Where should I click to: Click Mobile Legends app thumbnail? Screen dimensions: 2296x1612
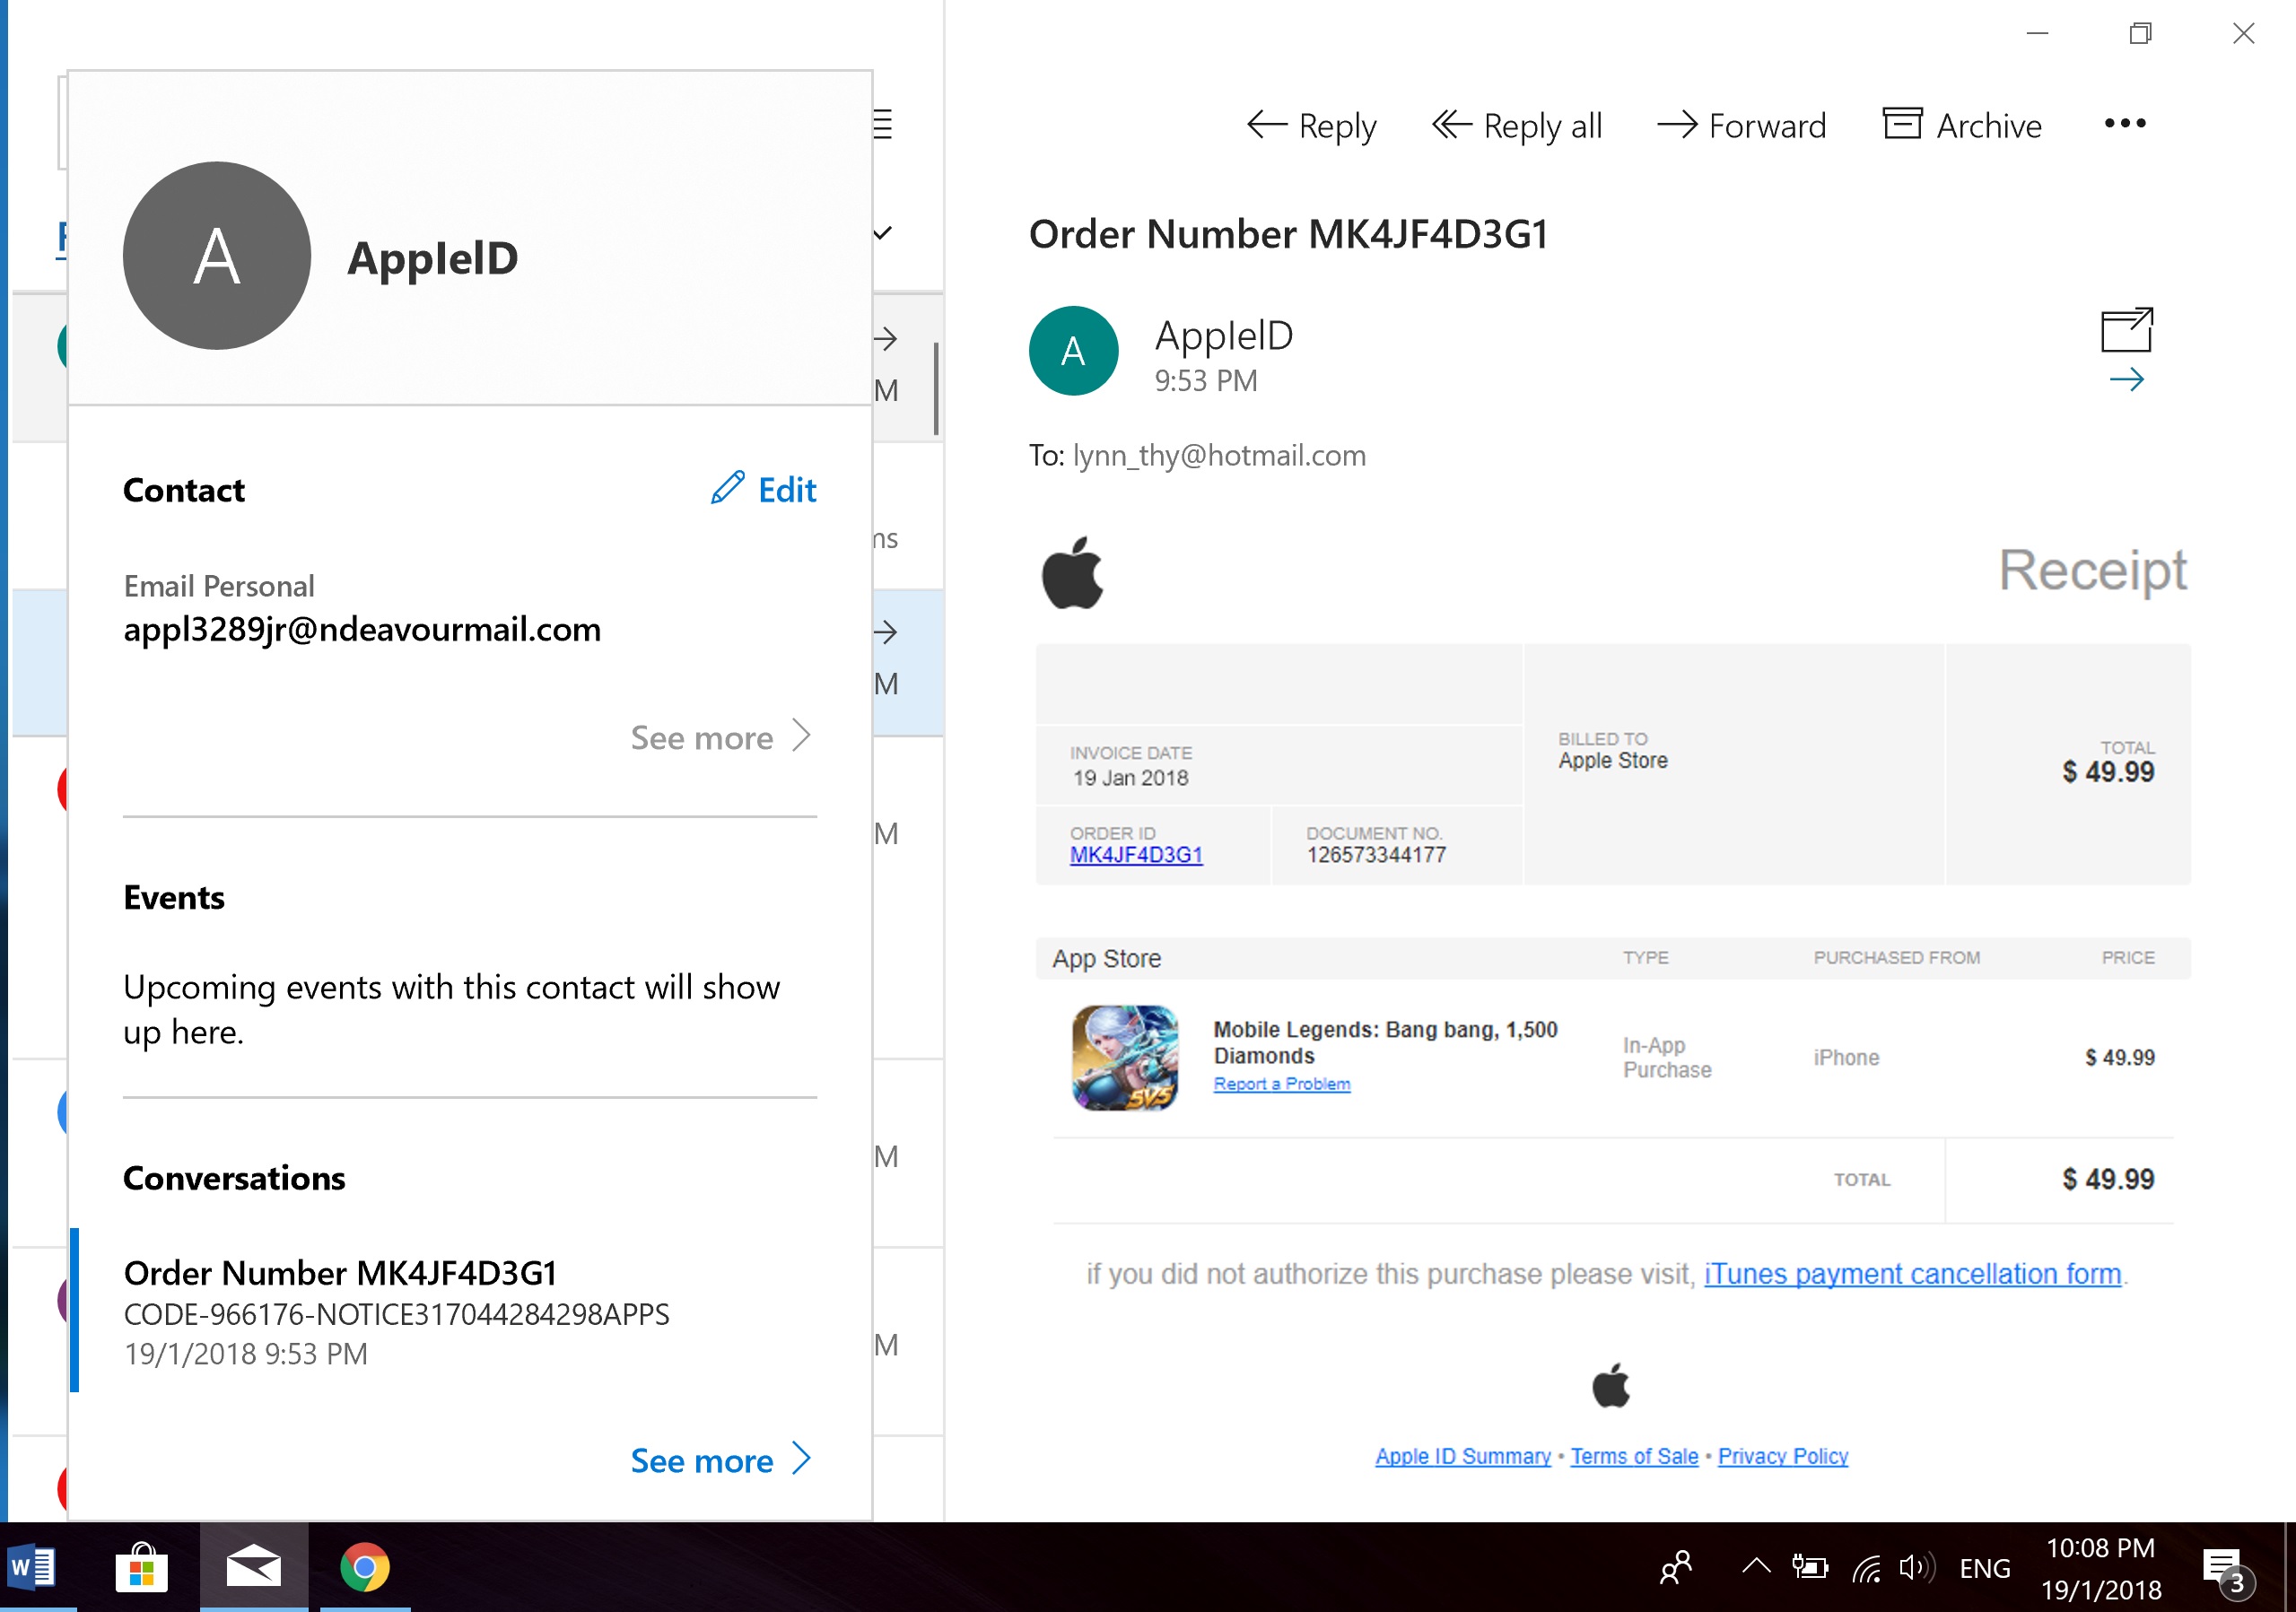(x=1125, y=1058)
